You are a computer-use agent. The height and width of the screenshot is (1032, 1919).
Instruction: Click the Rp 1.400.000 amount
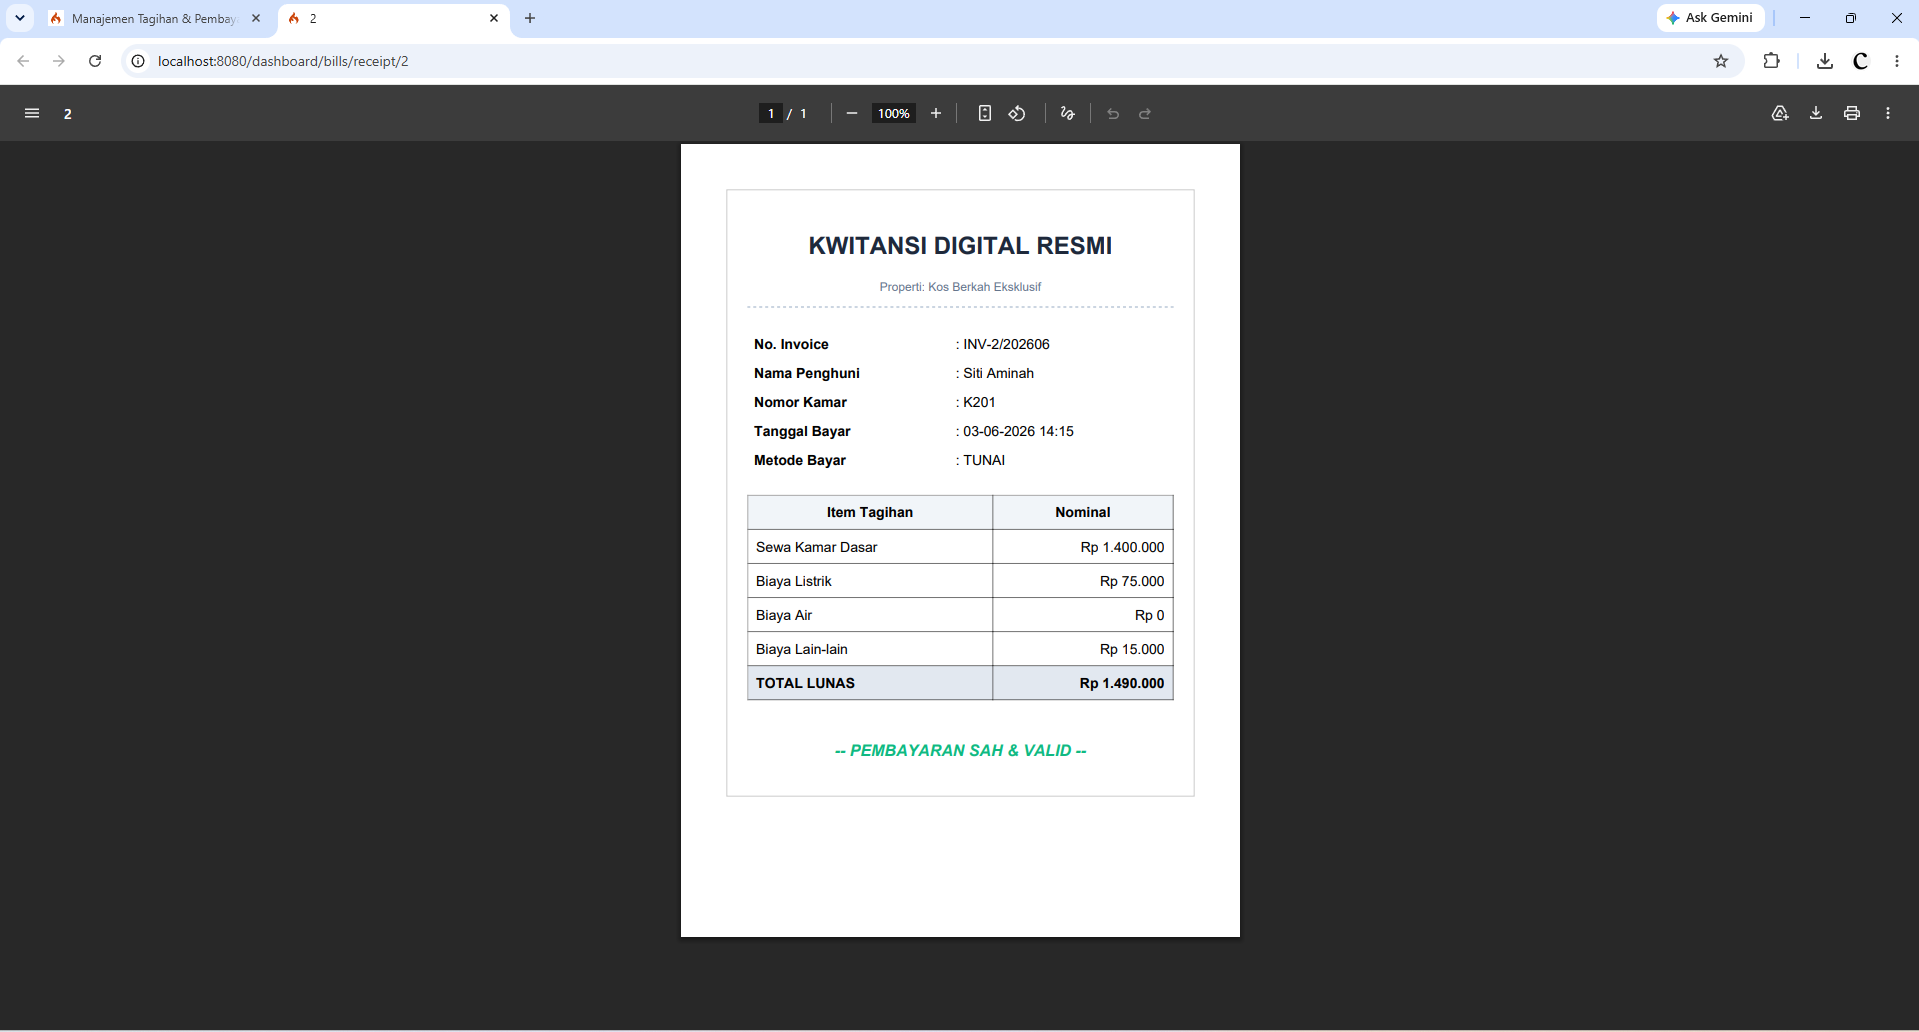tap(1122, 547)
